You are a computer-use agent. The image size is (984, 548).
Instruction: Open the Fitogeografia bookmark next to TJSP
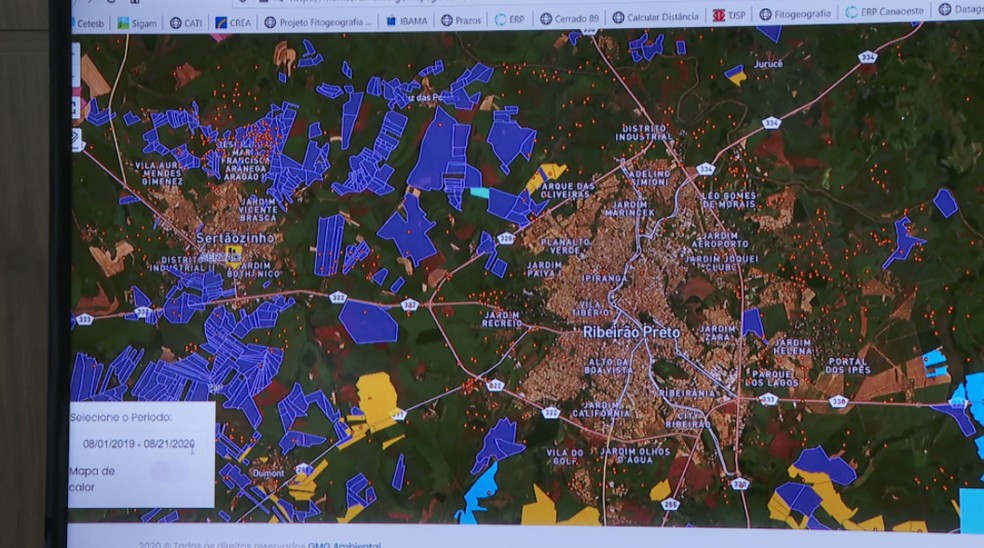795,13
